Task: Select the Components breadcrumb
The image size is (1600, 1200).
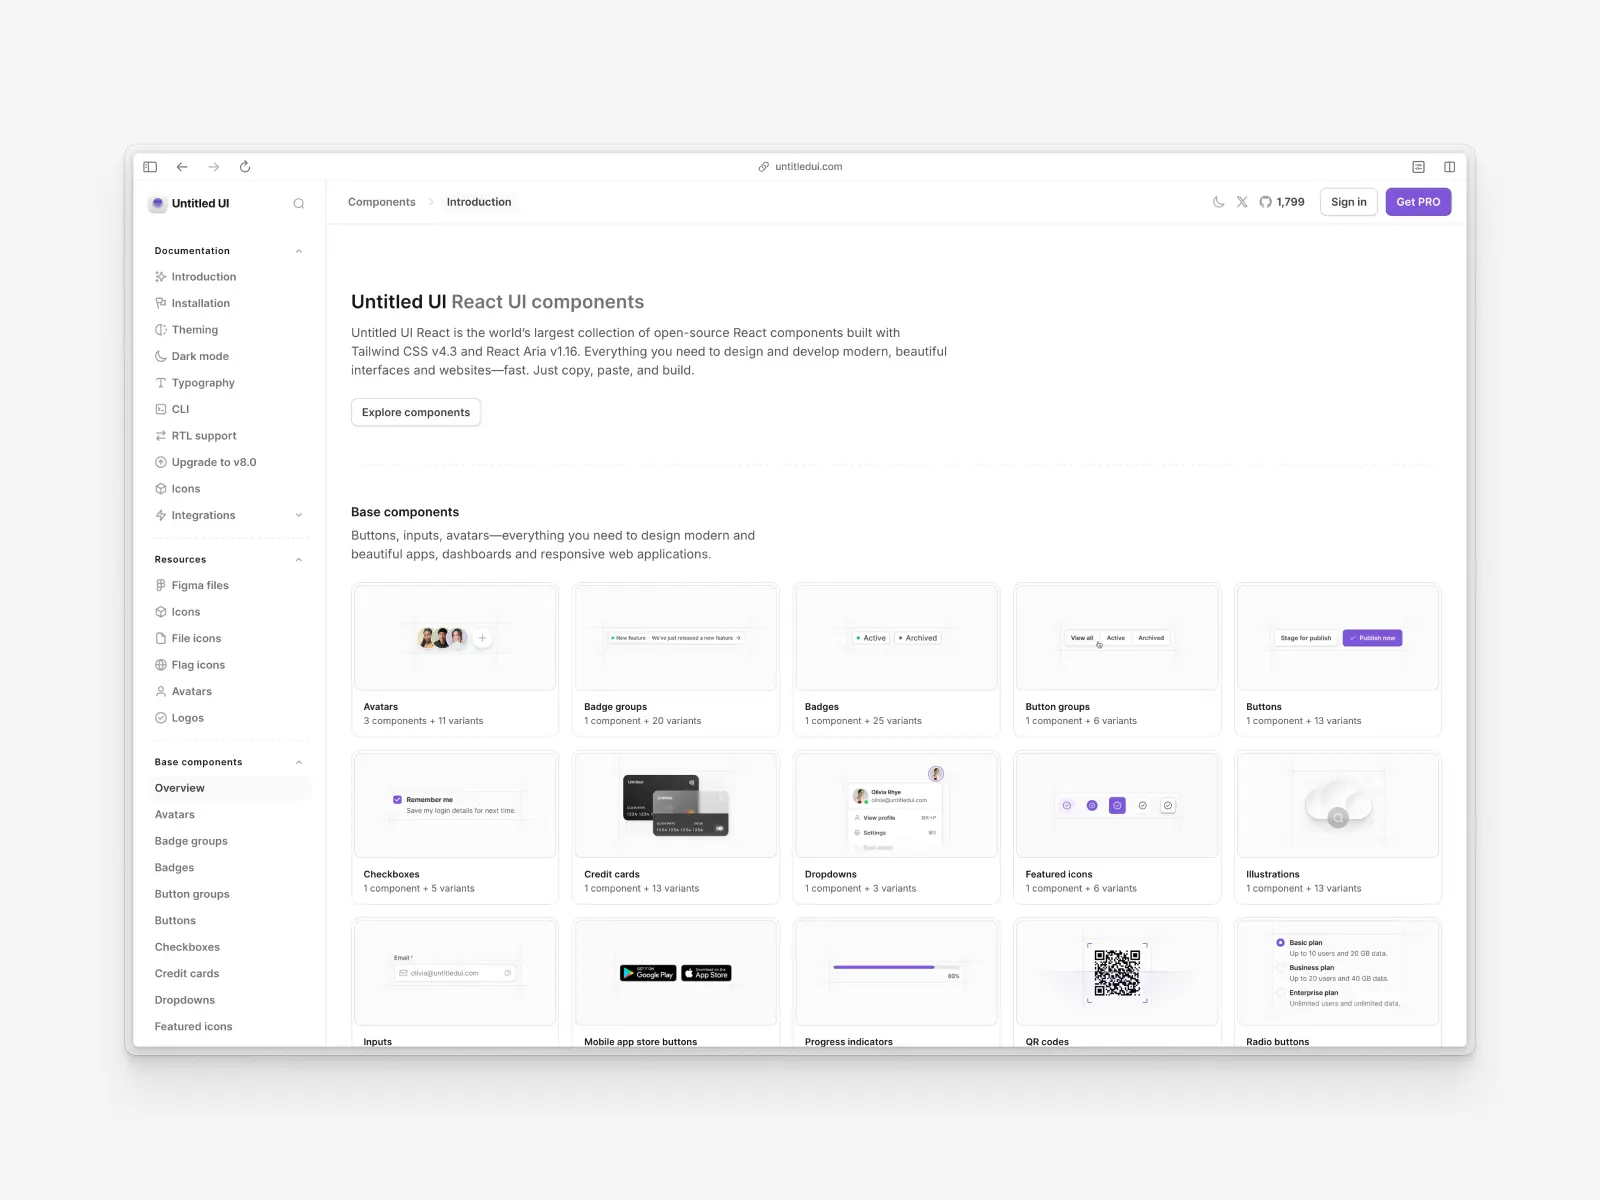Action: [x=382, y=202]
